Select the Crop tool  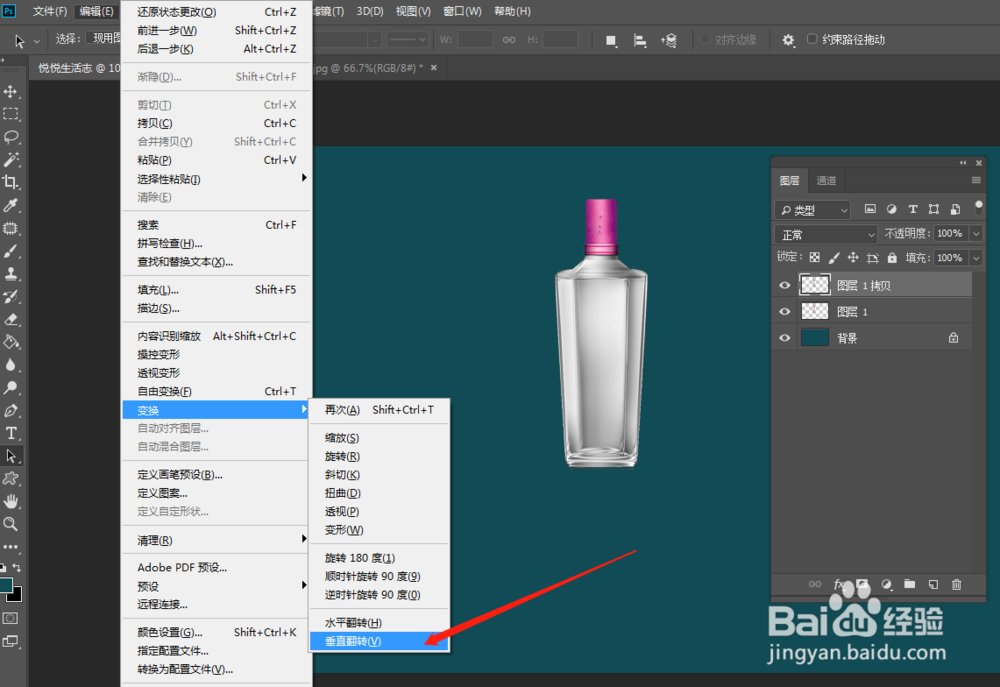(11, 182)
